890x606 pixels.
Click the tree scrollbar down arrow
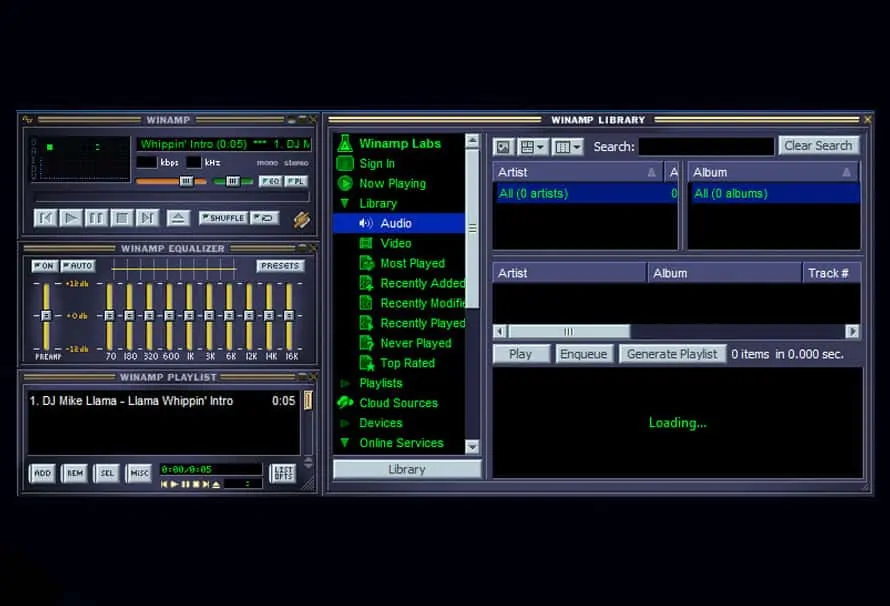(x=472, y=447)
